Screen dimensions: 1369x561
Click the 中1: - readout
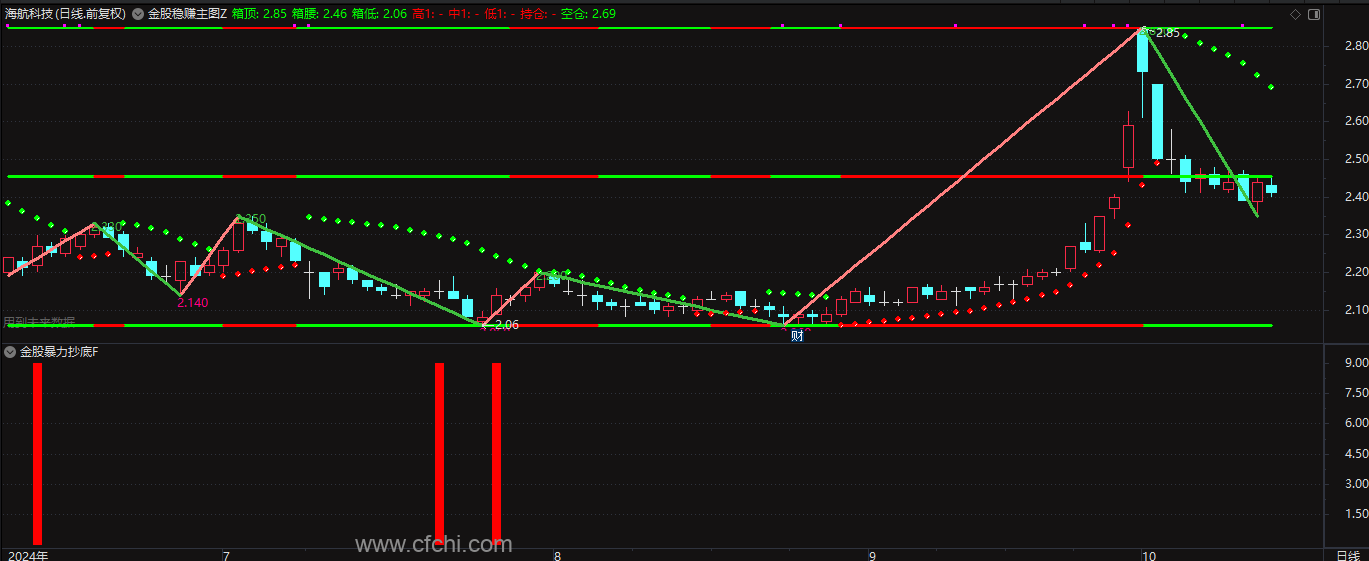click(x=464, y=14)
